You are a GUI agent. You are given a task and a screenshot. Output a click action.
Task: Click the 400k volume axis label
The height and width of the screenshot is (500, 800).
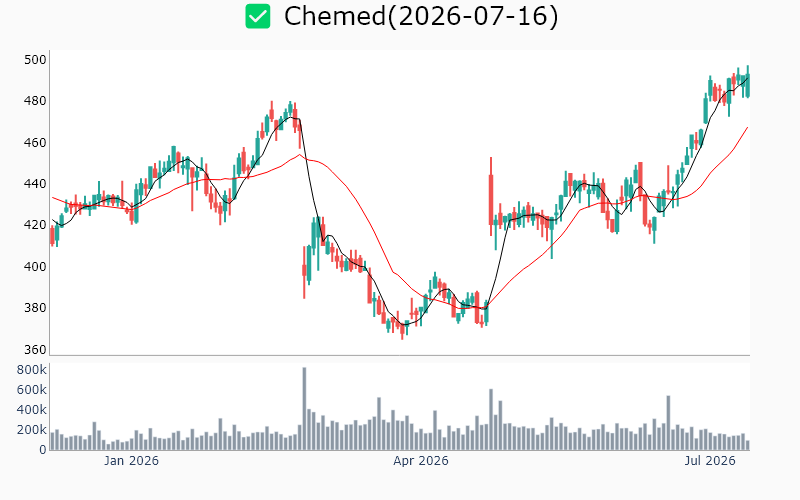(32, 410)
